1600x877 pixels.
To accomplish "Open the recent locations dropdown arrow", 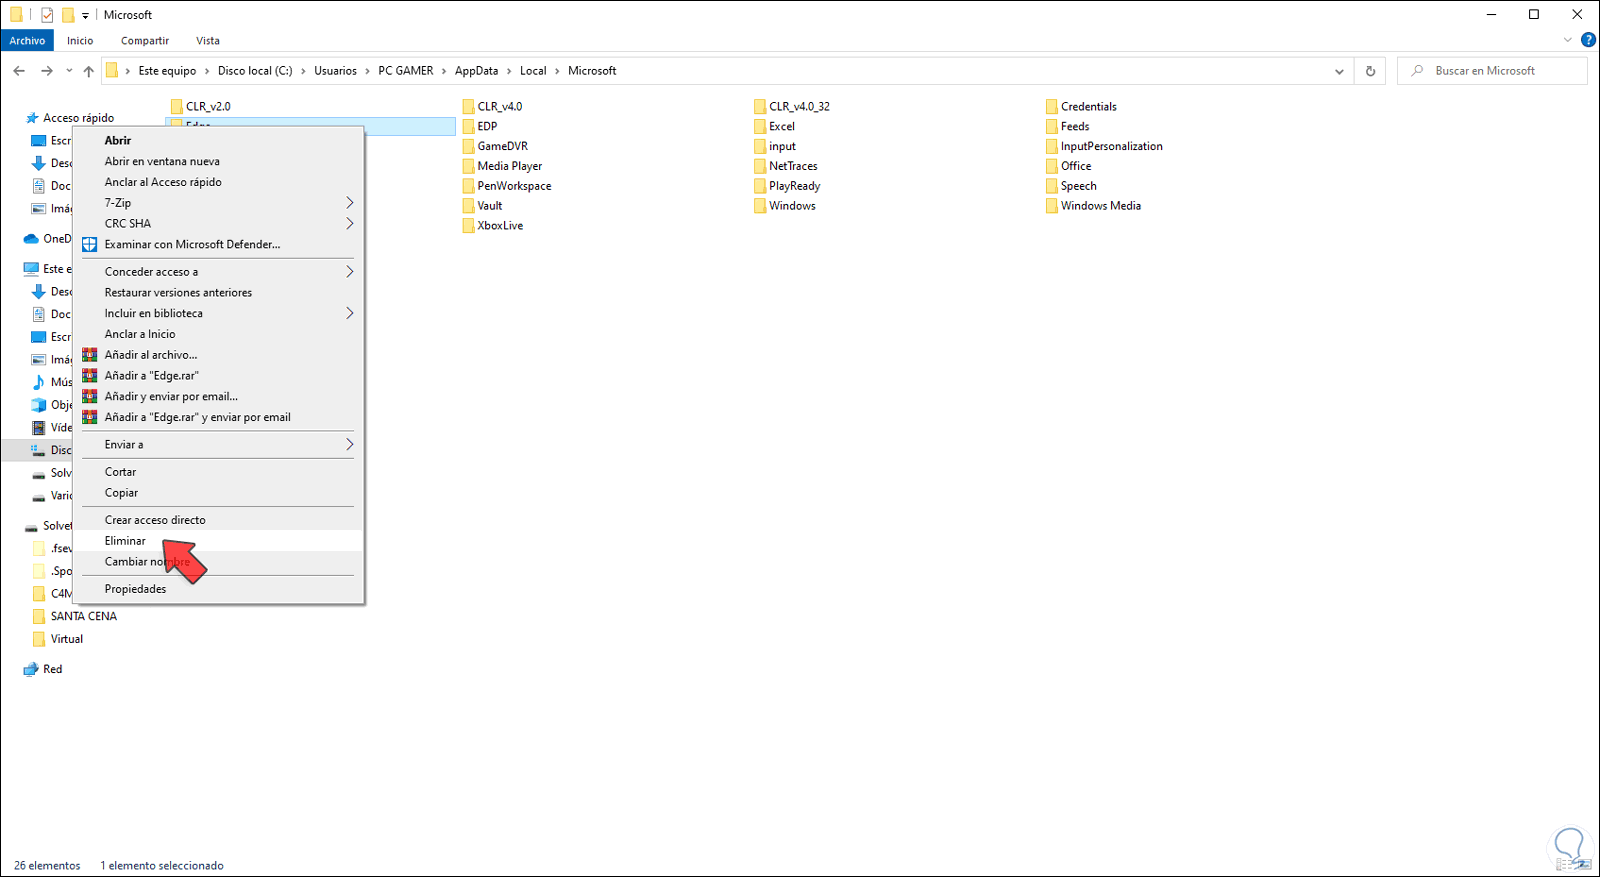I will [x=69, y=71].
